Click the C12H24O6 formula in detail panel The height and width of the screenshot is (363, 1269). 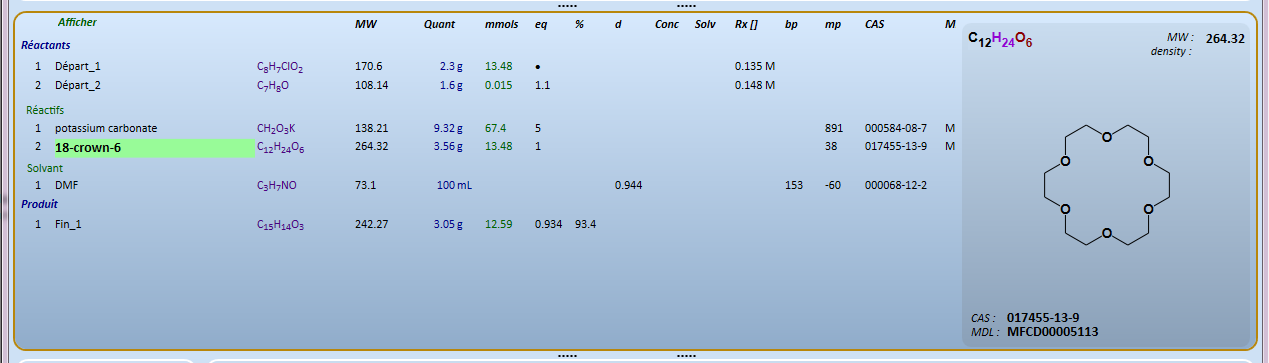pyautogui.click(x=1000, y=40)
